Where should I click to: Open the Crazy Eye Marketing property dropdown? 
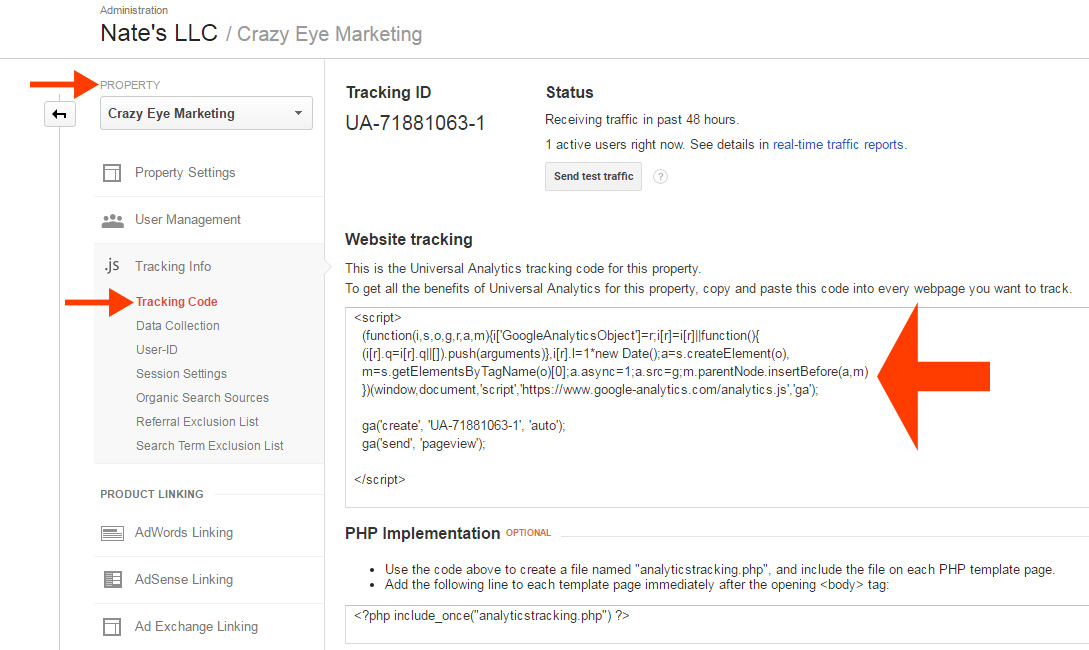click(x=206, y=113)
